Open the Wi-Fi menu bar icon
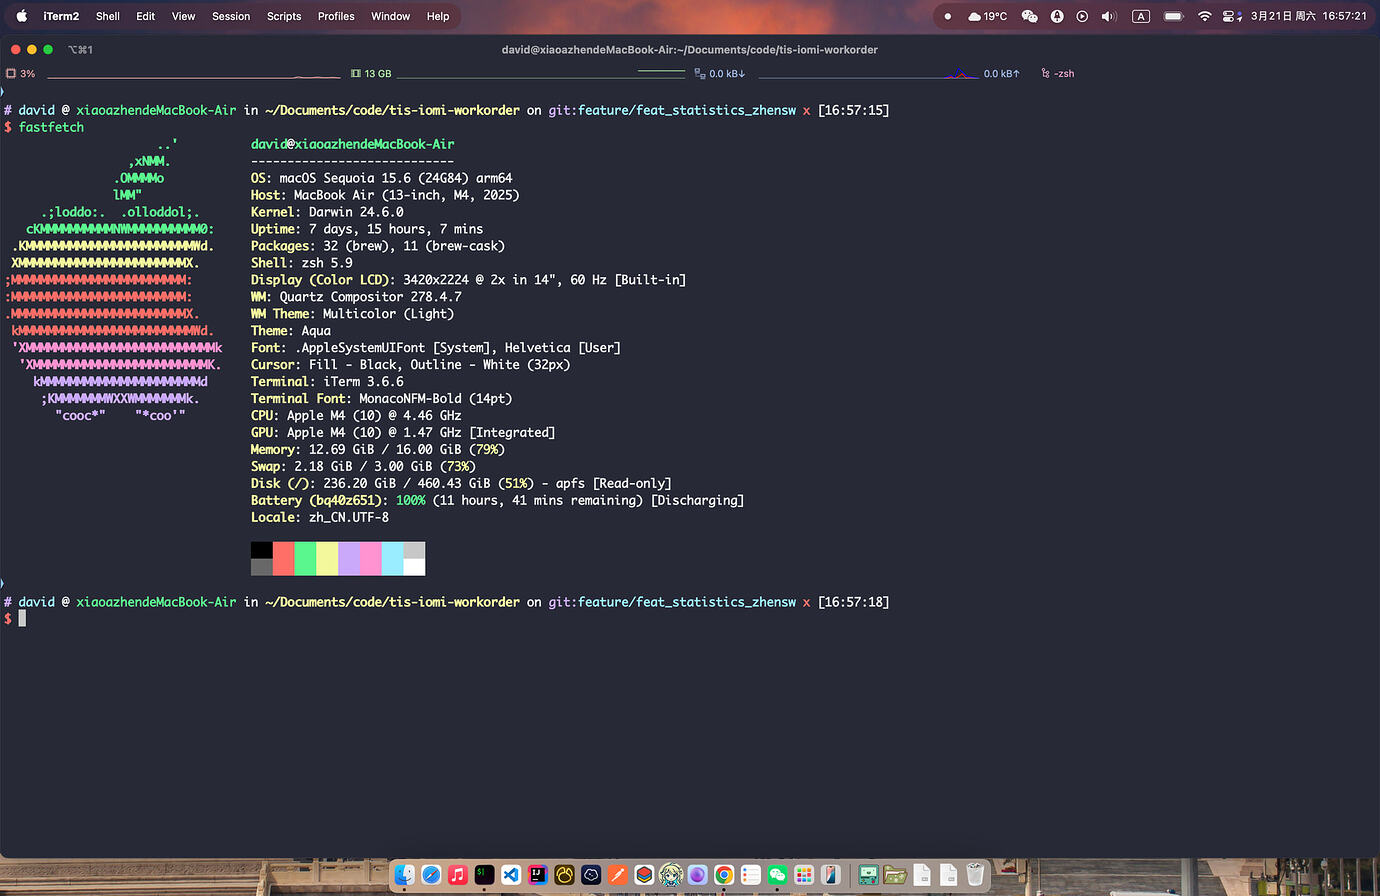This screenshot has height=896, width=1380. 1204,16
